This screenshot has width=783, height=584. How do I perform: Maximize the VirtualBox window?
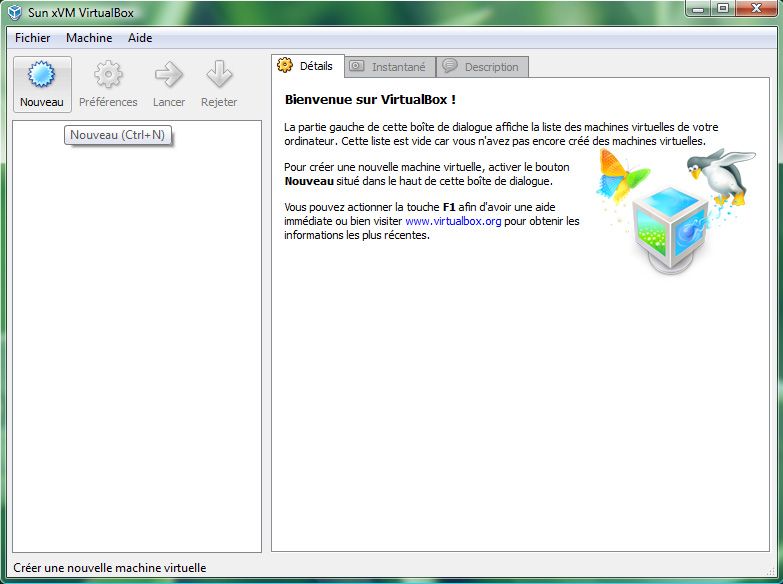click(x=723, y=8)
